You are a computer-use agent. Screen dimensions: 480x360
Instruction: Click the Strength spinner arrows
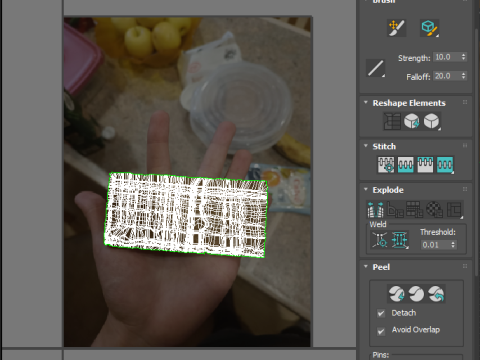pos(463,57)
